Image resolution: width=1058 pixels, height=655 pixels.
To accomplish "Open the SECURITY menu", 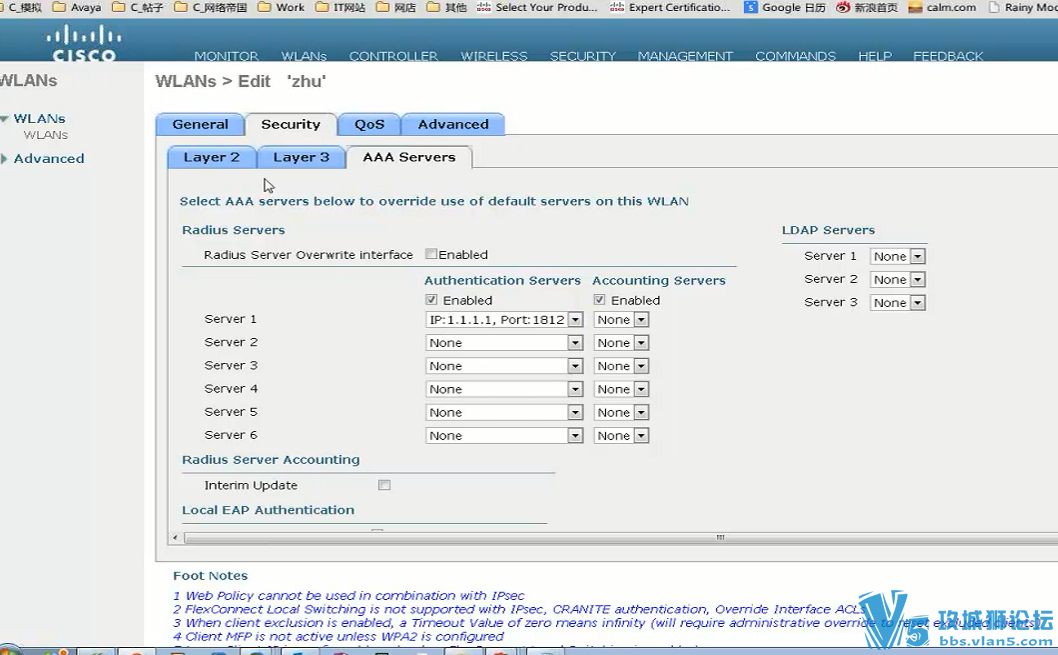I will (x=582, y=56).
